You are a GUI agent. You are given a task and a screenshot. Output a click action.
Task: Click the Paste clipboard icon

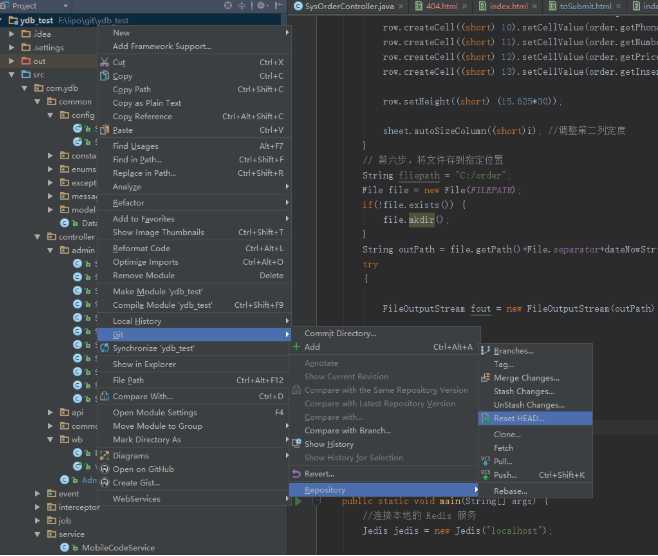(103, 130)
